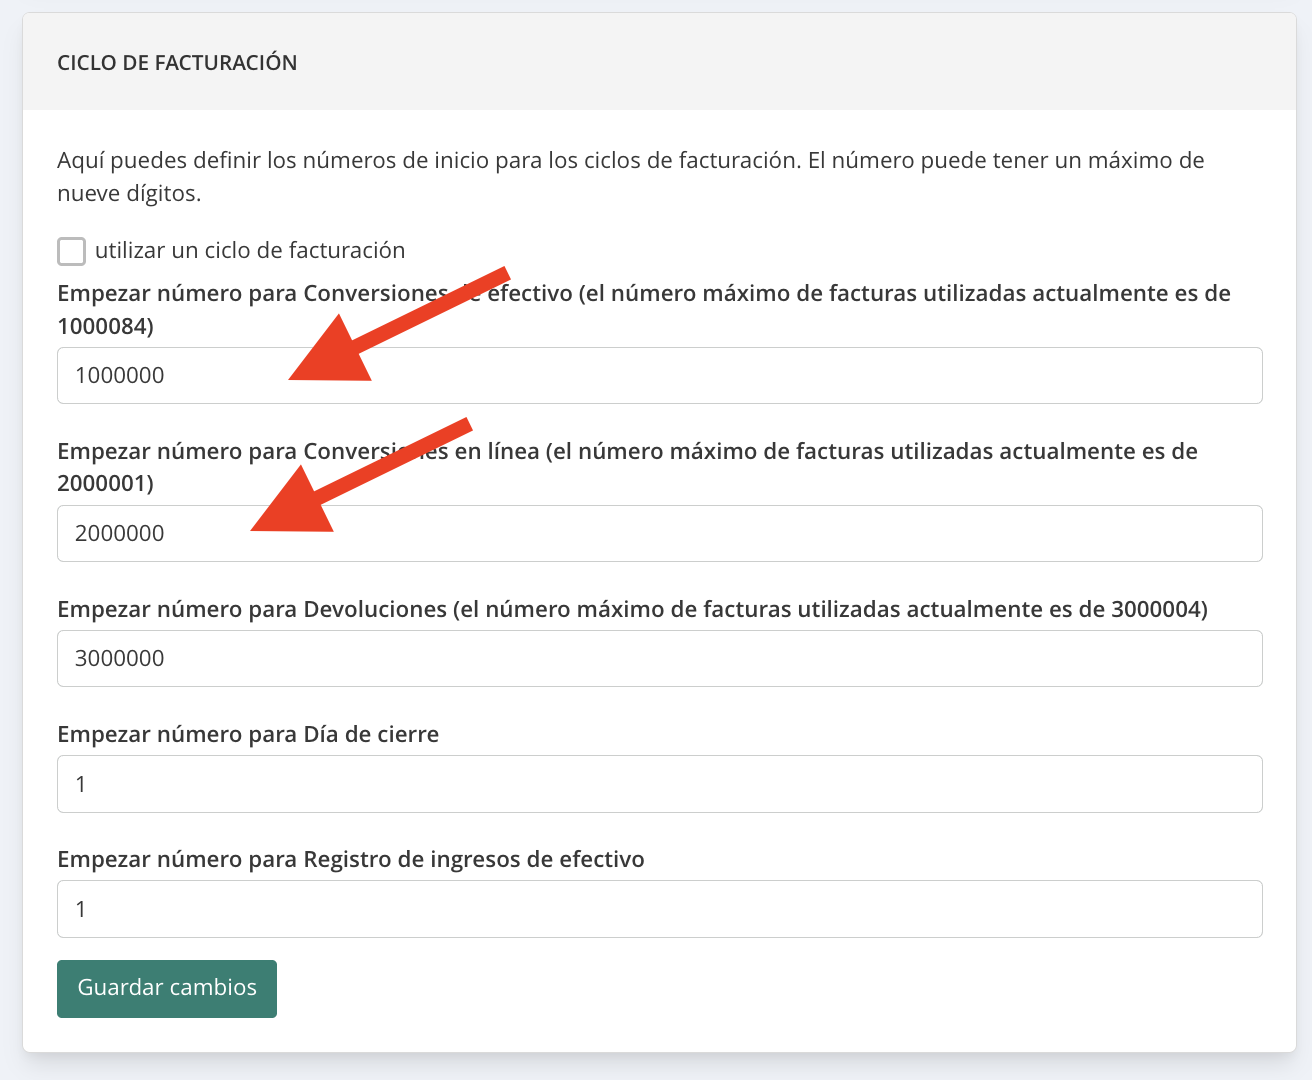Select the Día de cierre start number input

tap(660, 784)
